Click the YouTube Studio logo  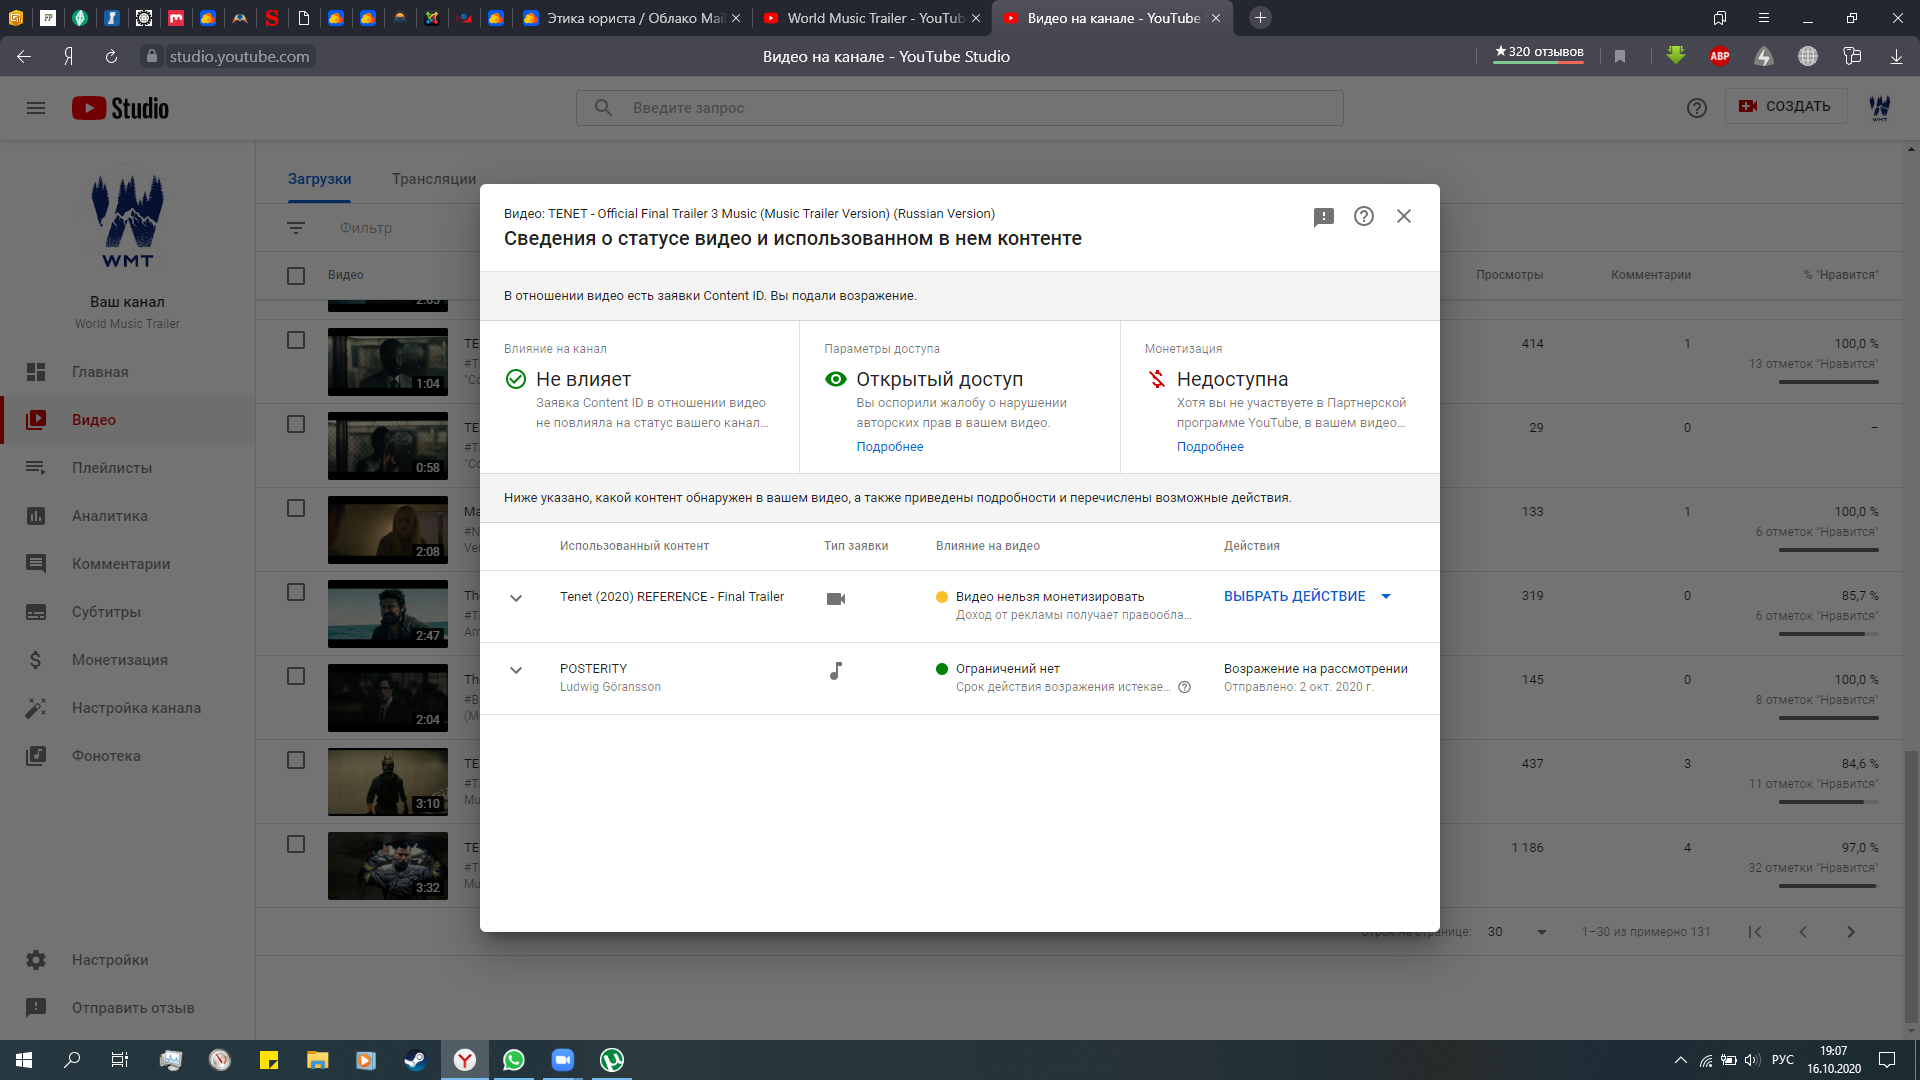120,108
